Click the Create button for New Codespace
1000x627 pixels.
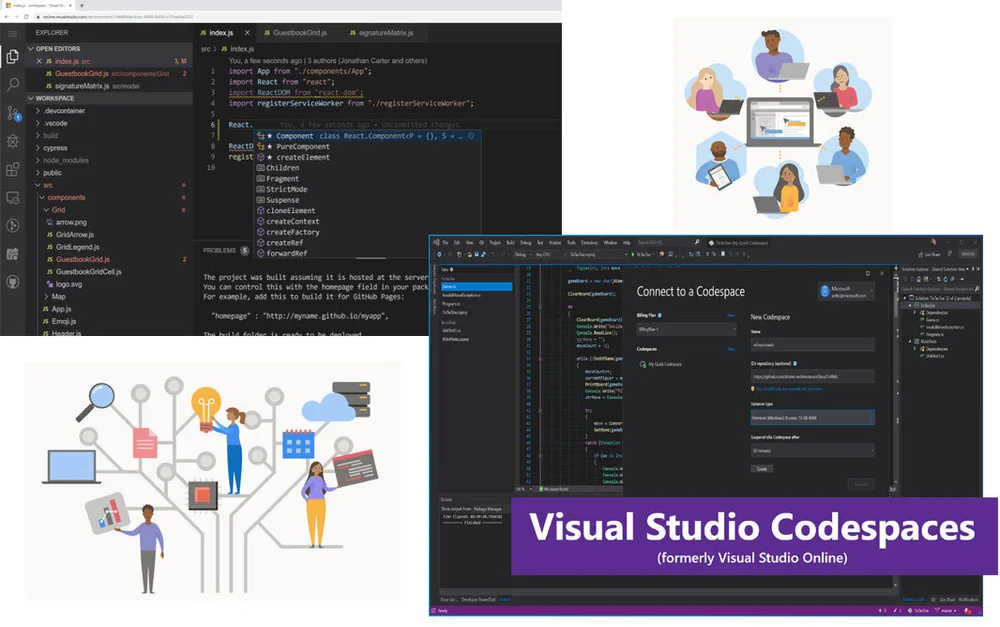[762, 469]
